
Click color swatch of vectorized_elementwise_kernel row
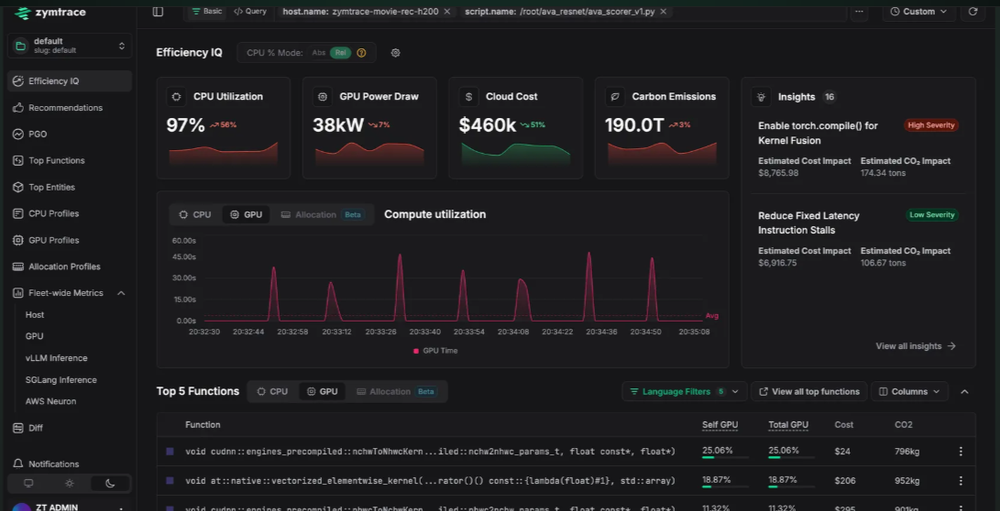tap(170, 480)
